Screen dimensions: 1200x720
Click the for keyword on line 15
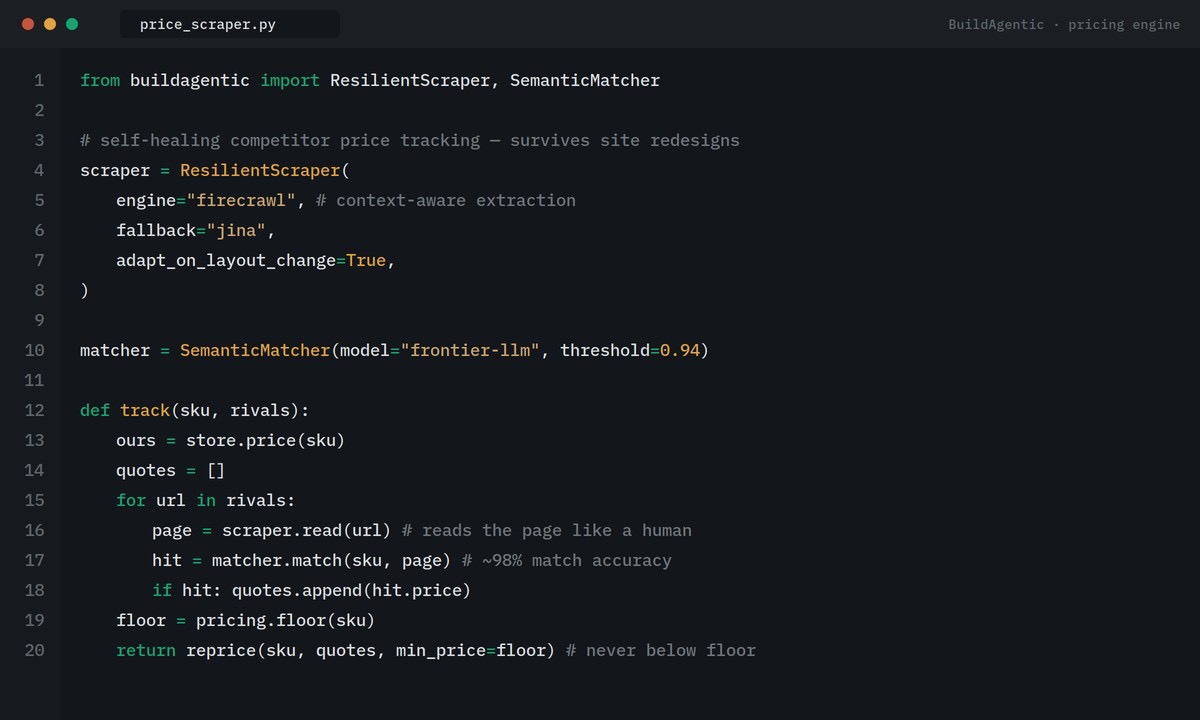[x=131, y=500]
